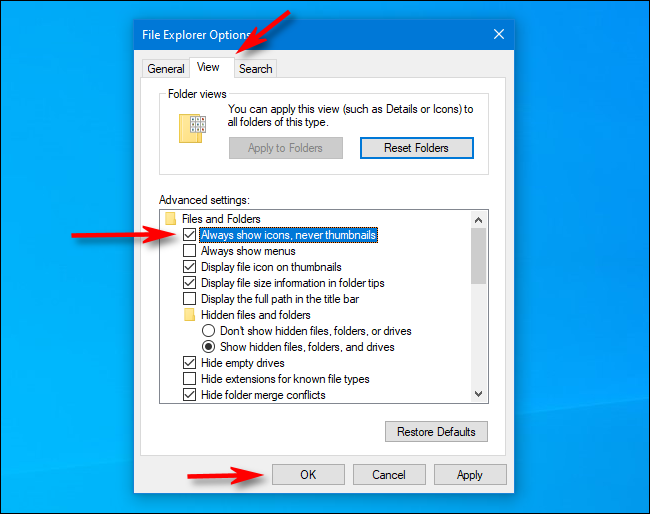Click the Files and Folders folder icon

171,219
